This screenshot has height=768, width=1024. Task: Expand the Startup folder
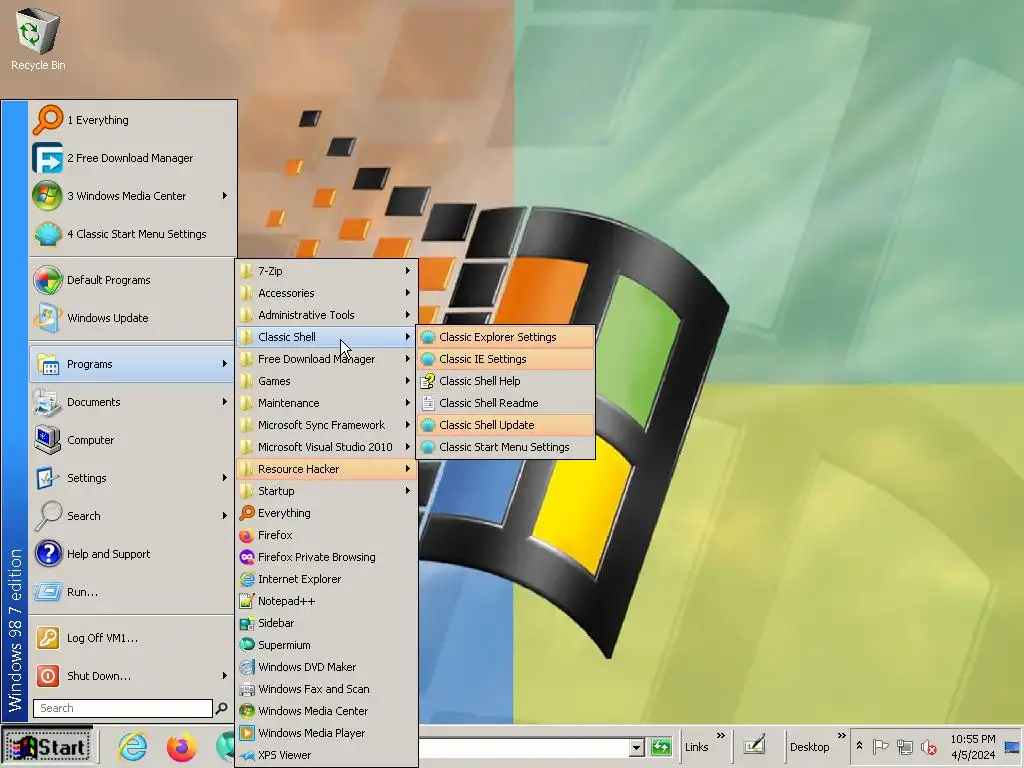click(x=327, y=491)
